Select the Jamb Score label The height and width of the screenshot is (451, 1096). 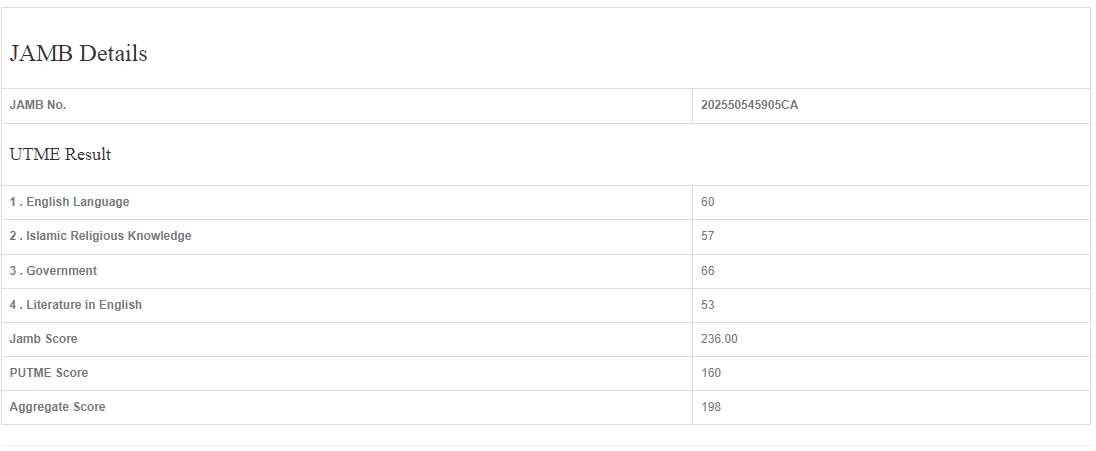click(x=43, y=339)
